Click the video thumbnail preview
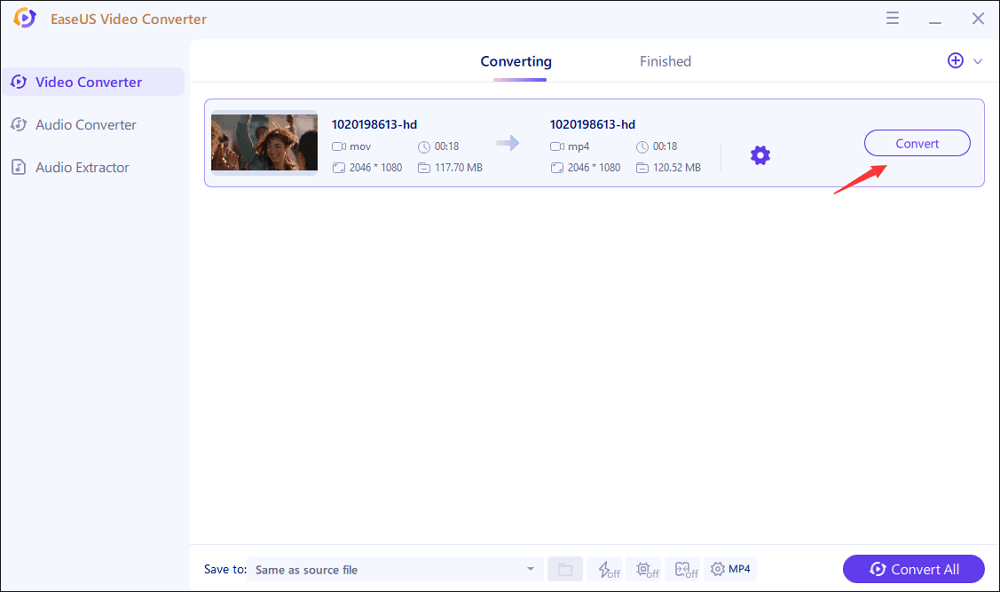This screenshot has width=1000, height=592. [x=264, y=143]
